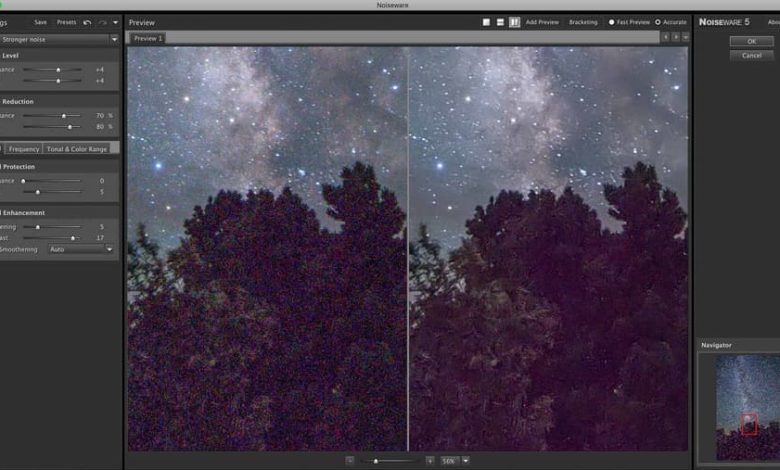This screenshot has height=470, width=780.
Task: Go to next preview tab arrow
Action: tap(676, 37)
